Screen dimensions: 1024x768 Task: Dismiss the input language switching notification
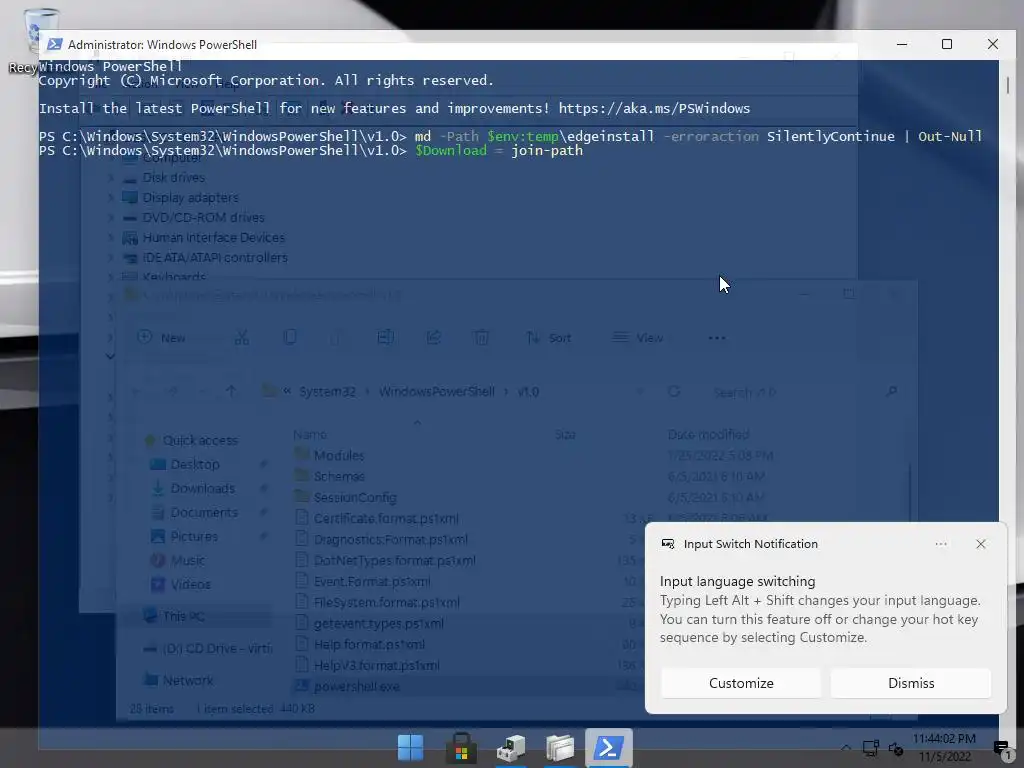click(911, 683)
